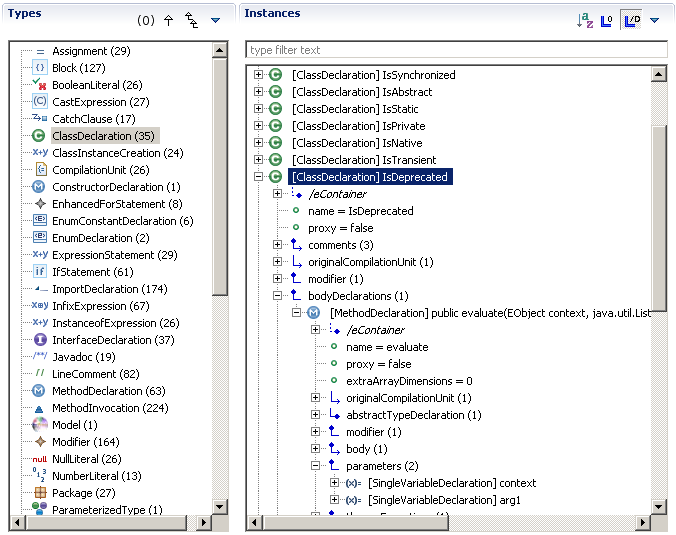Click the CompilationUnit type icon

[41, 169]
